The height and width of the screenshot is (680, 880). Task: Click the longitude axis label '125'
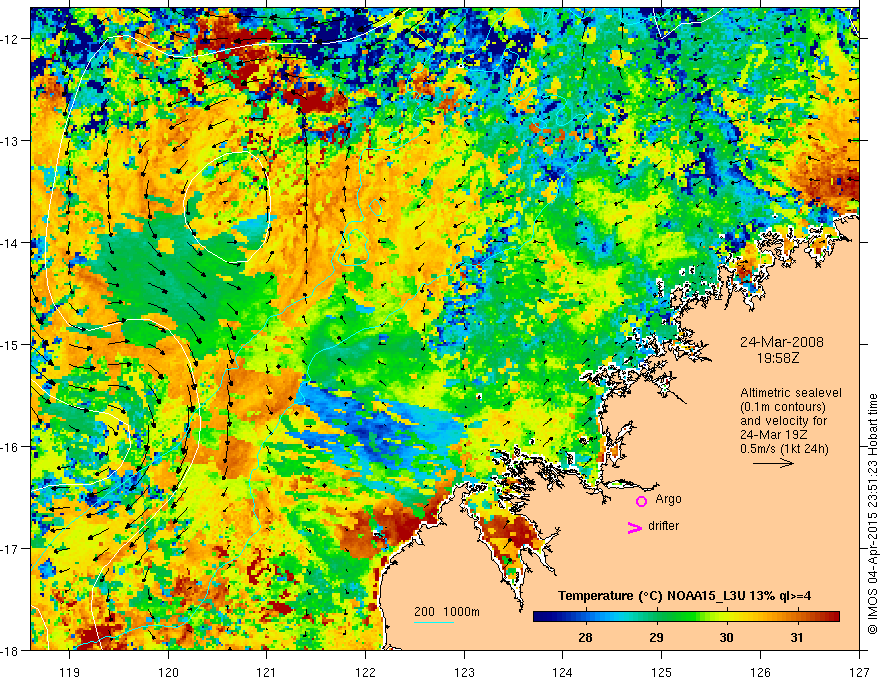[662, 672]
